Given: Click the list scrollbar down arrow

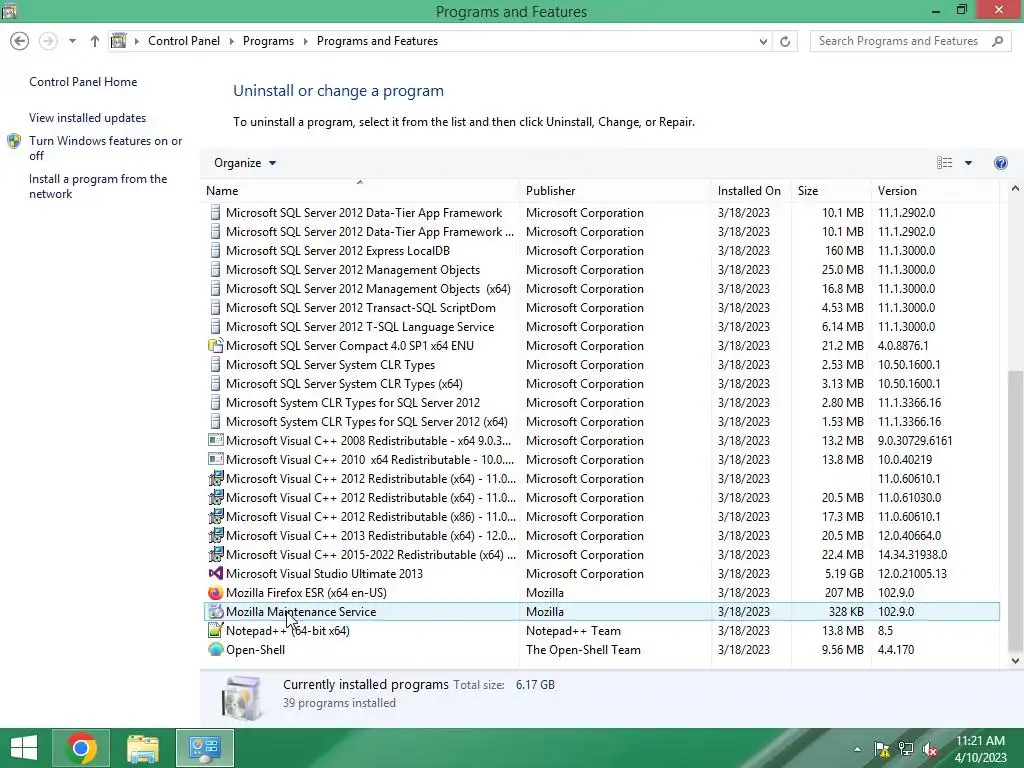Looking at the screenshot, I should click(1015, 661).
